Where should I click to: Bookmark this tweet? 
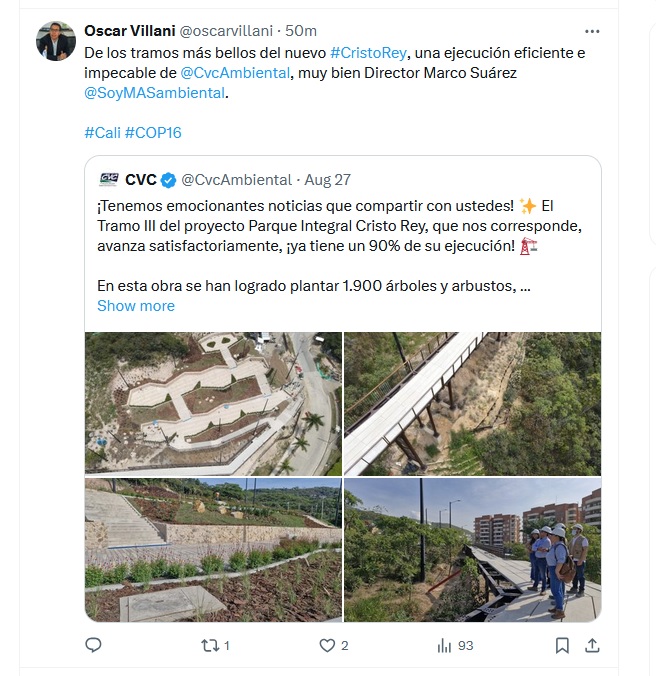(562, 645)
